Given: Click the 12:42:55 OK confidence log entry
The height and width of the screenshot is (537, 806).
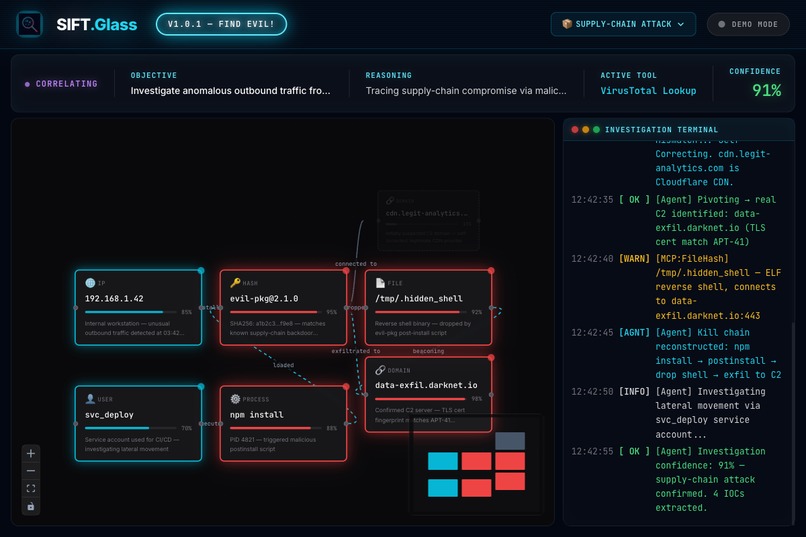Looking at the screenshot, I should 676,479.
